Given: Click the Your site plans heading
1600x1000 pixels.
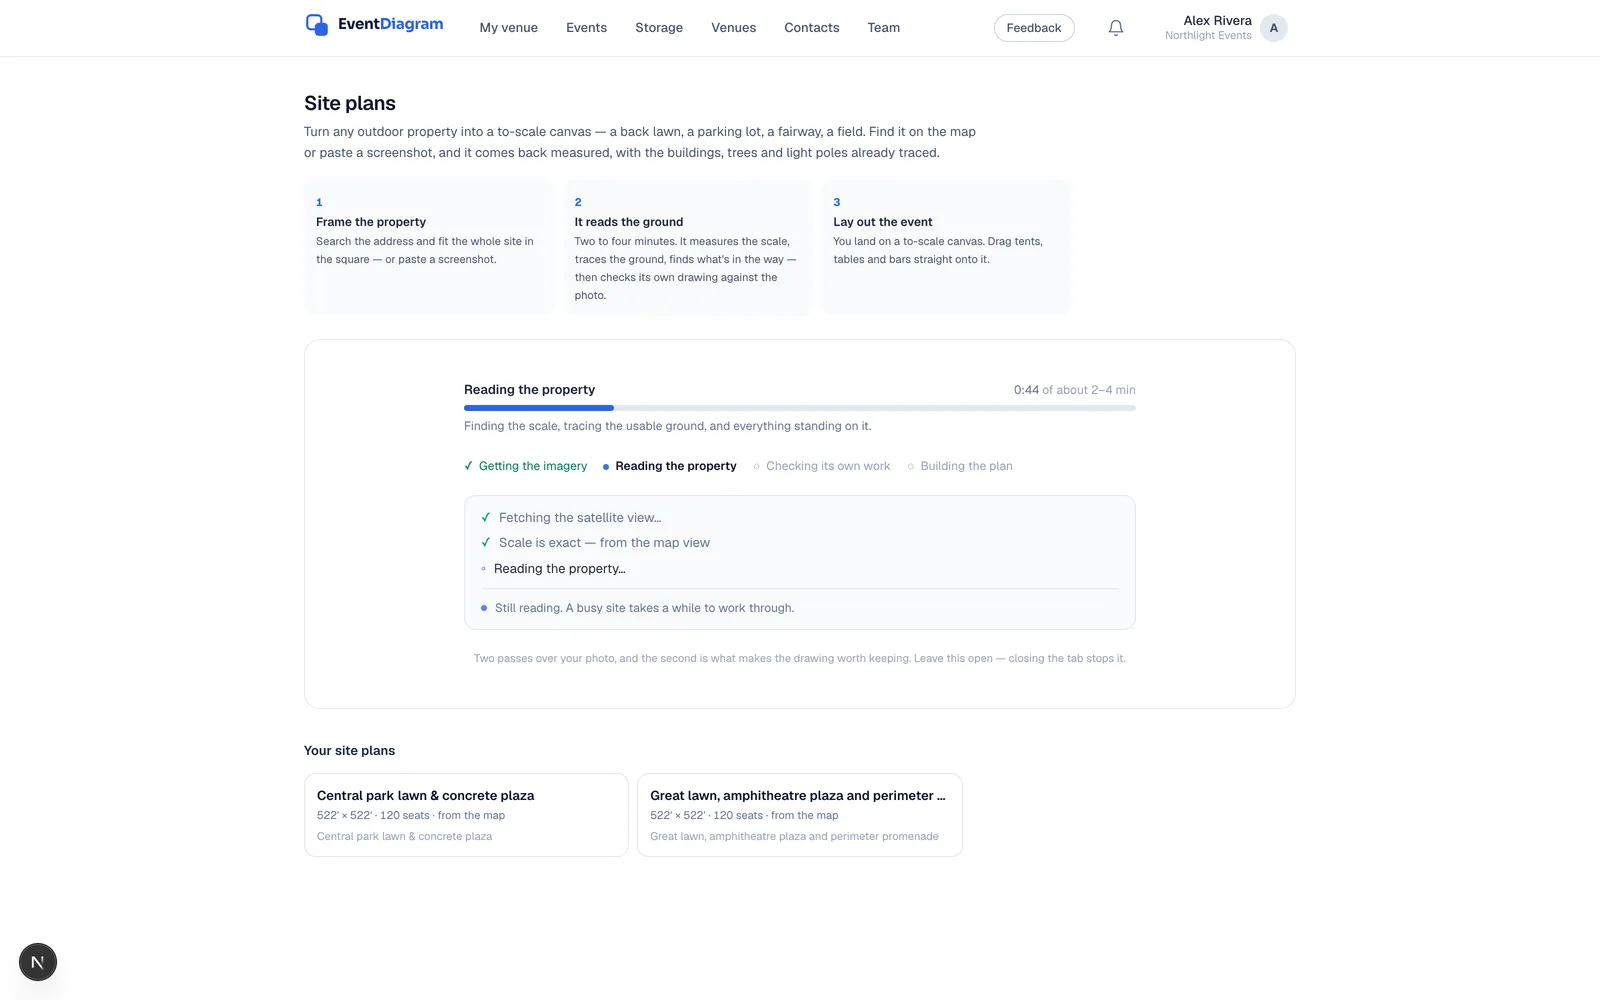Looking at the screenshot, I should coord(349,751).
